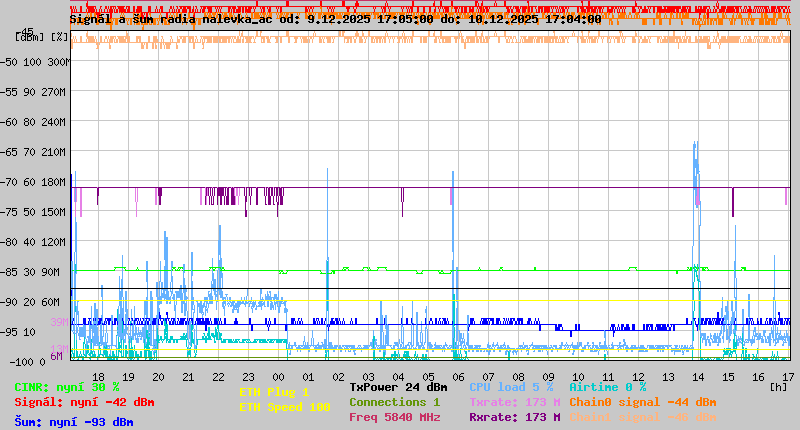Click the '21' hour tick label

click(188, 377)
